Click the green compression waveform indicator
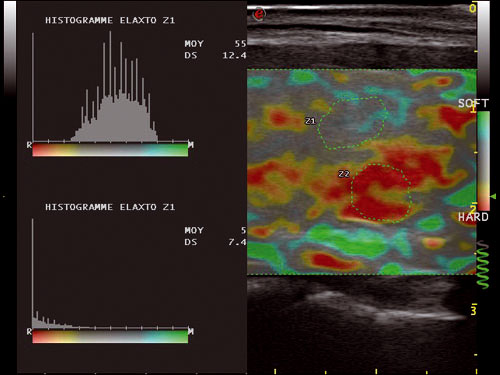The image size is (500, 375). tap(483, 264)
